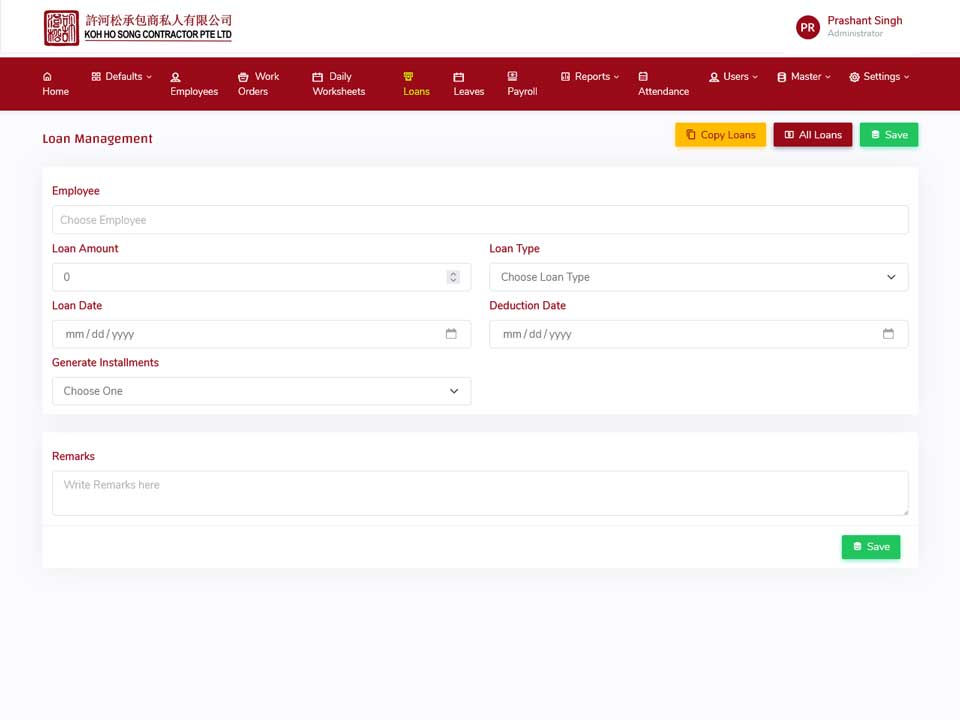Click the PR user avatar
Screen dimensions: 960x720
coord(808,27)
